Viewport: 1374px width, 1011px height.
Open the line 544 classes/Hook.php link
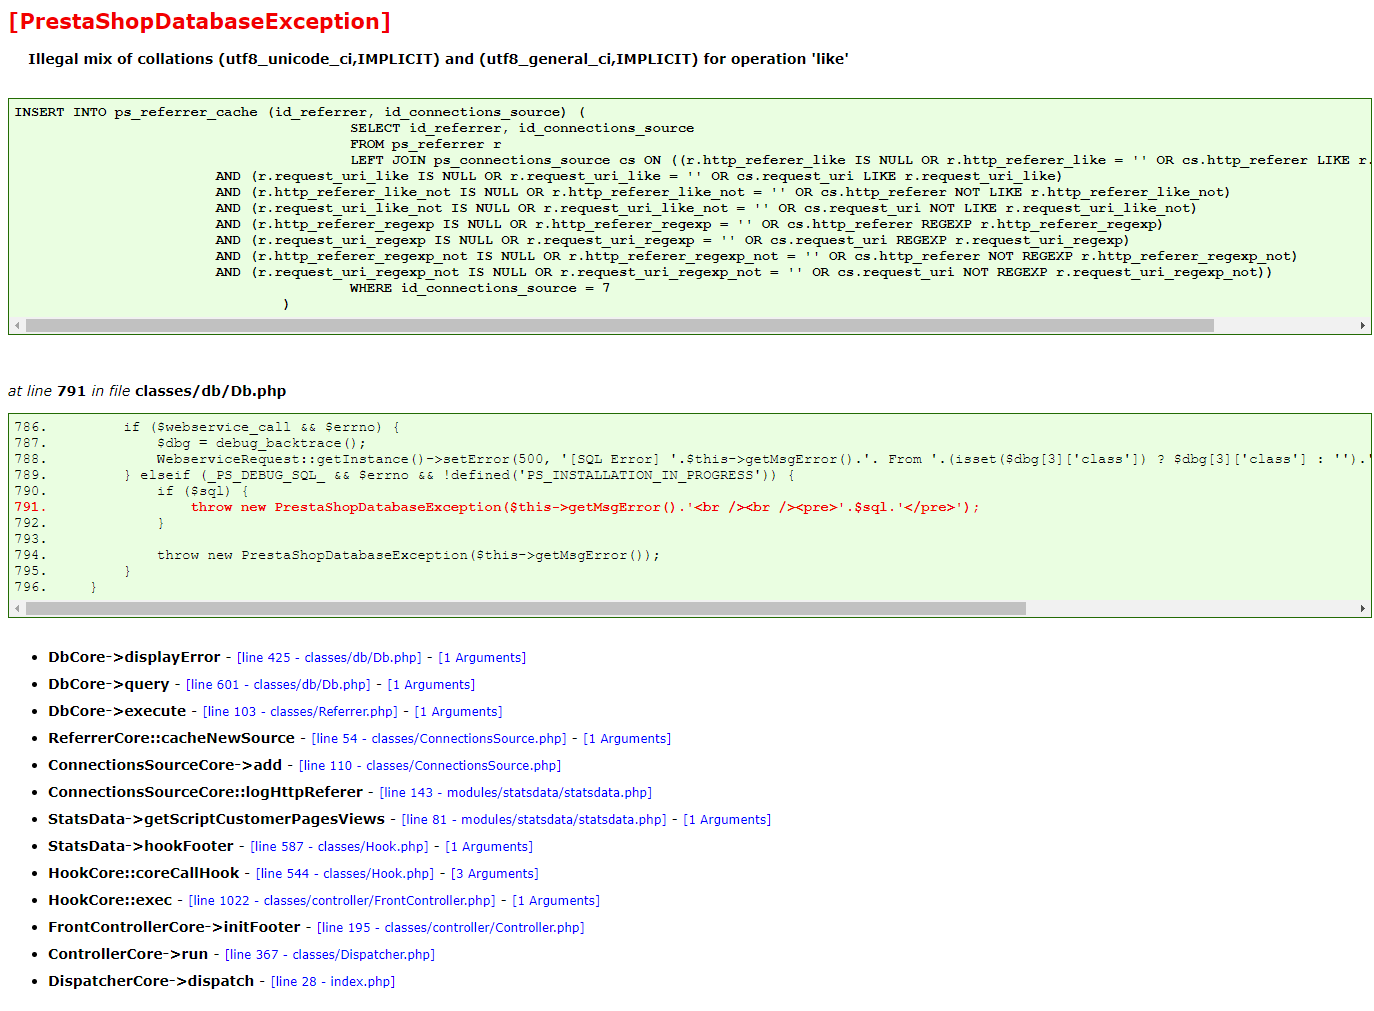[345, 874]
